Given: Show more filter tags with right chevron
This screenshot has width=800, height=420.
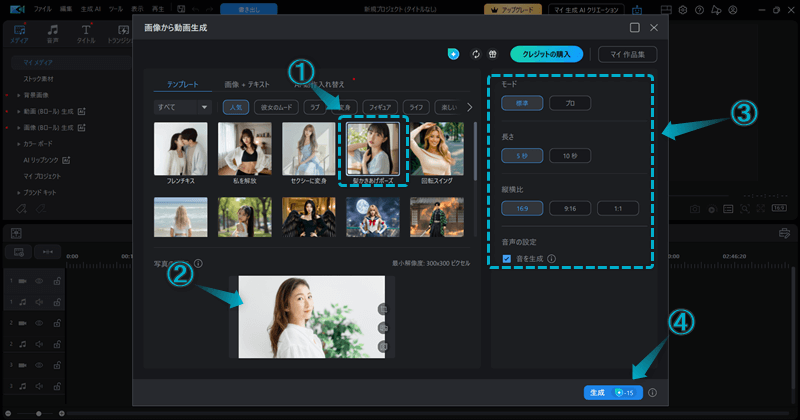Looking at the screenshot, I should click(x=469, y=107).
